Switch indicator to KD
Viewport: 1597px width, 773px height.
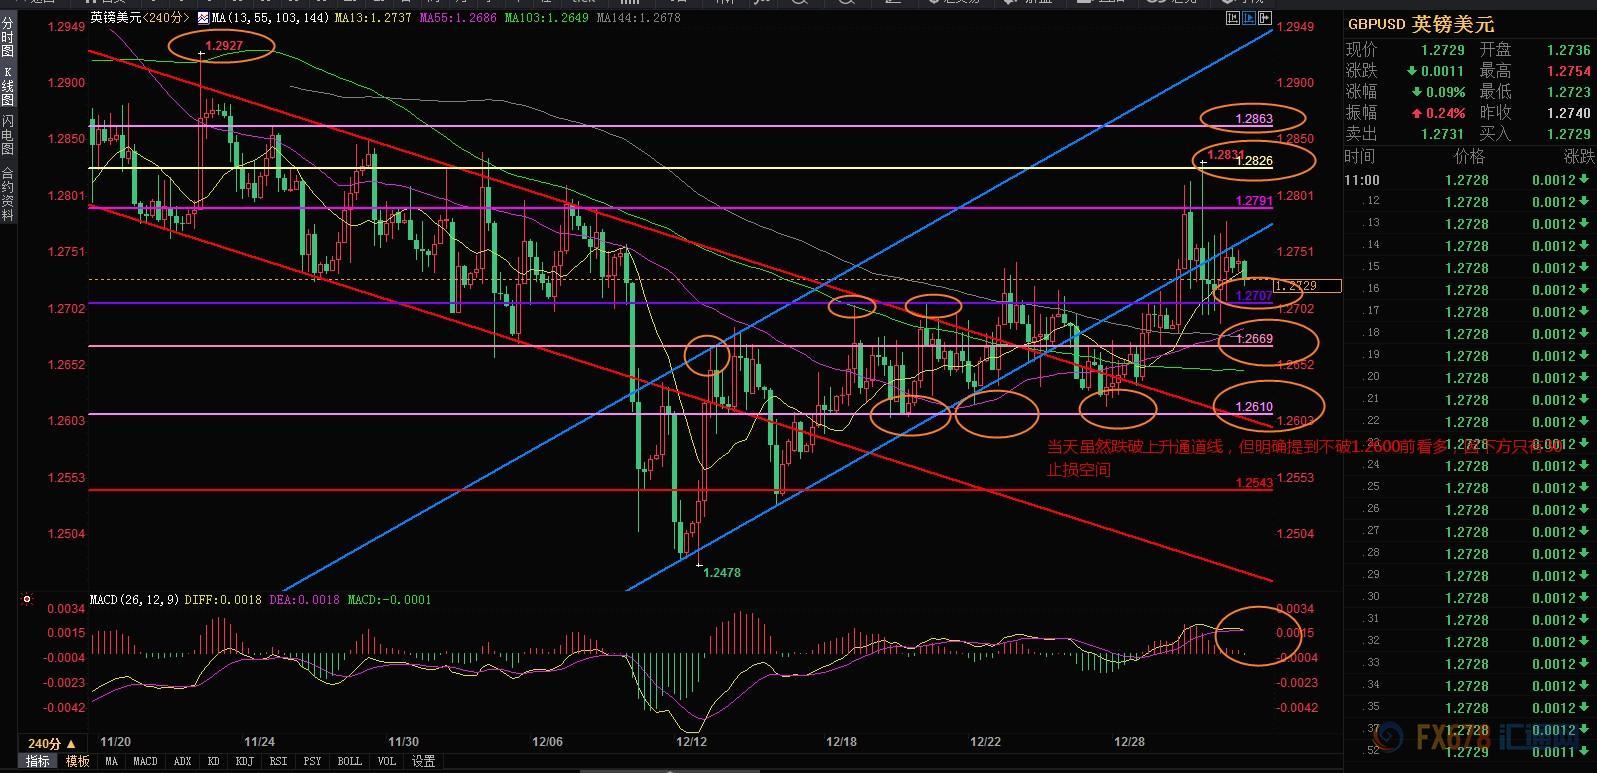click(214, 762)
